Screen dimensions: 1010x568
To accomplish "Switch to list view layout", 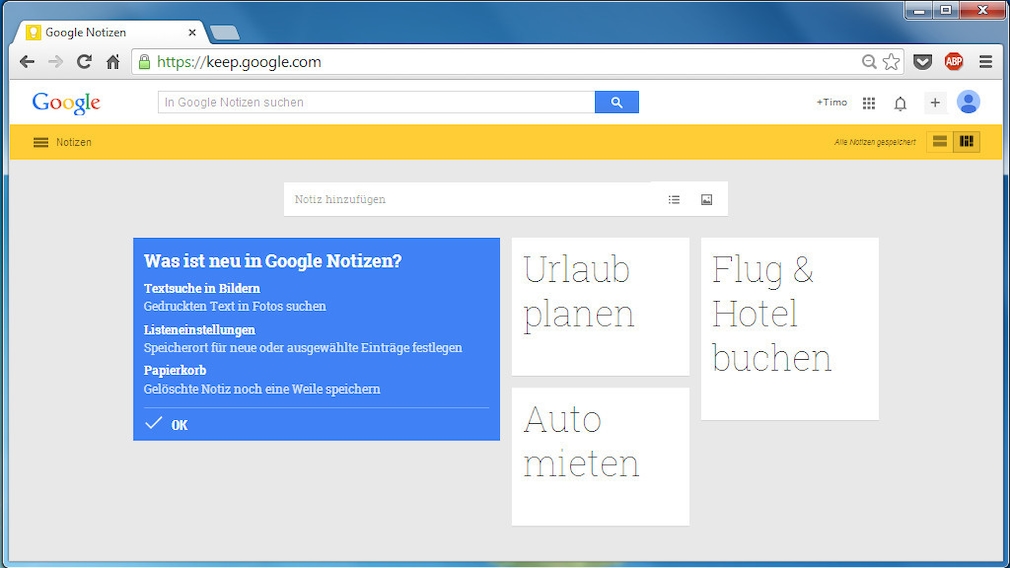I will click(940, 142).
